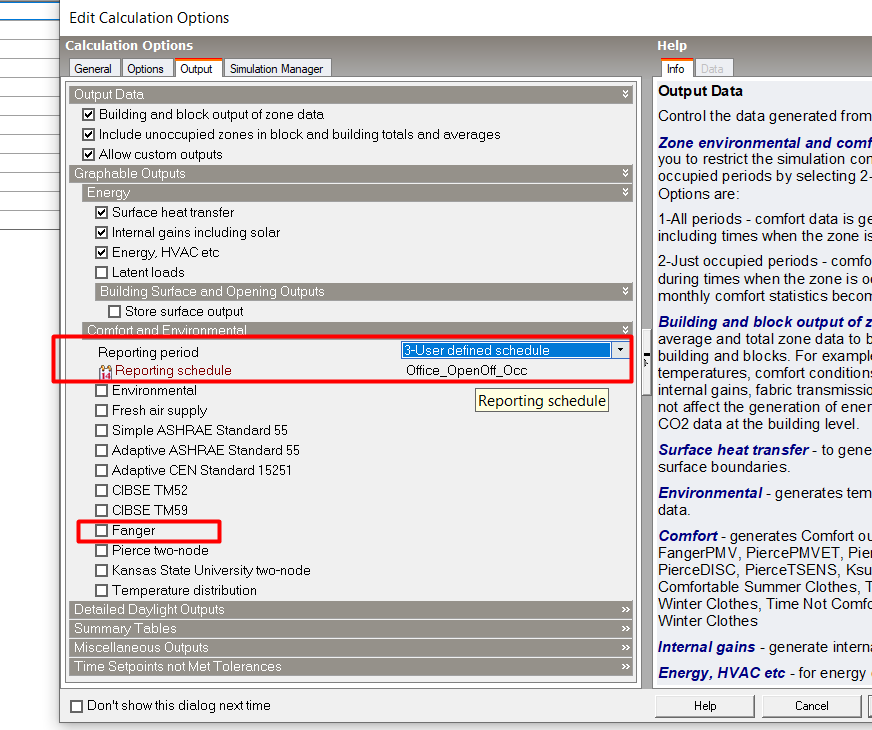Check Adaptive ASHRAE Standard 55

101,450
